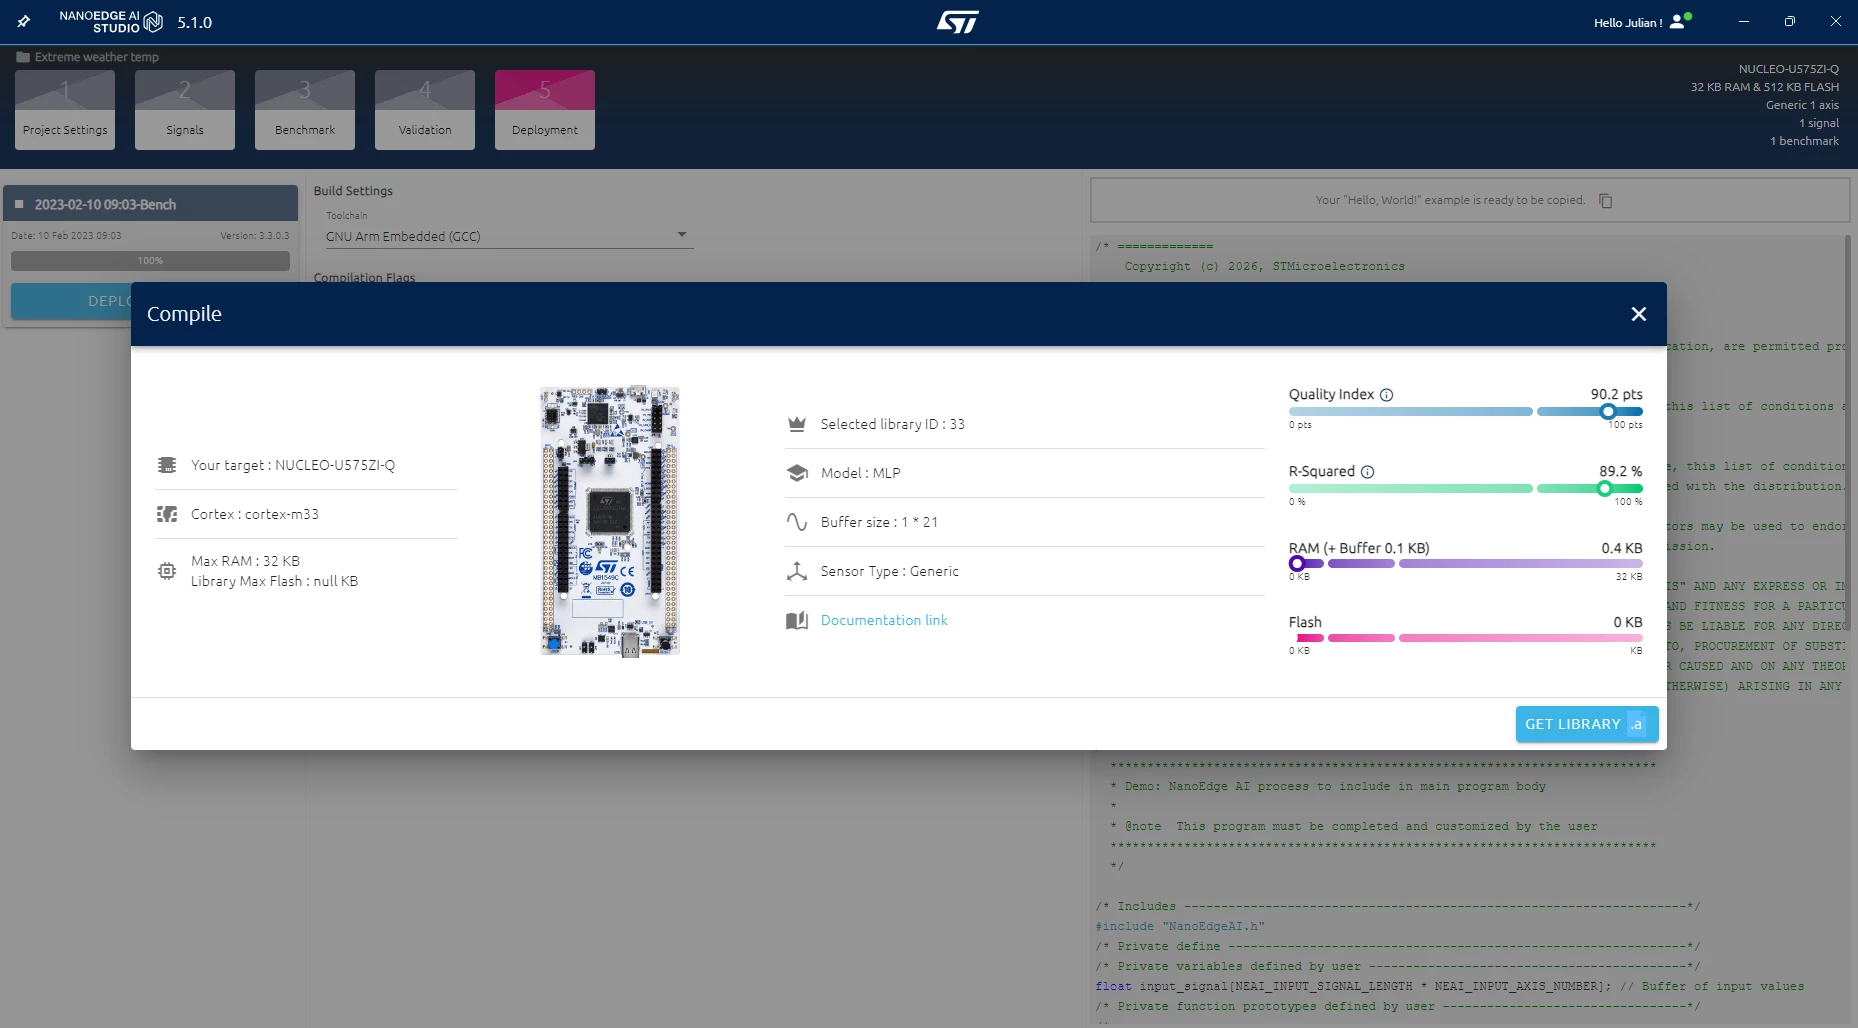Click 'Build Settings' heading
The height and width of the screenshot is (1028, 1858).
click(353, 191)
